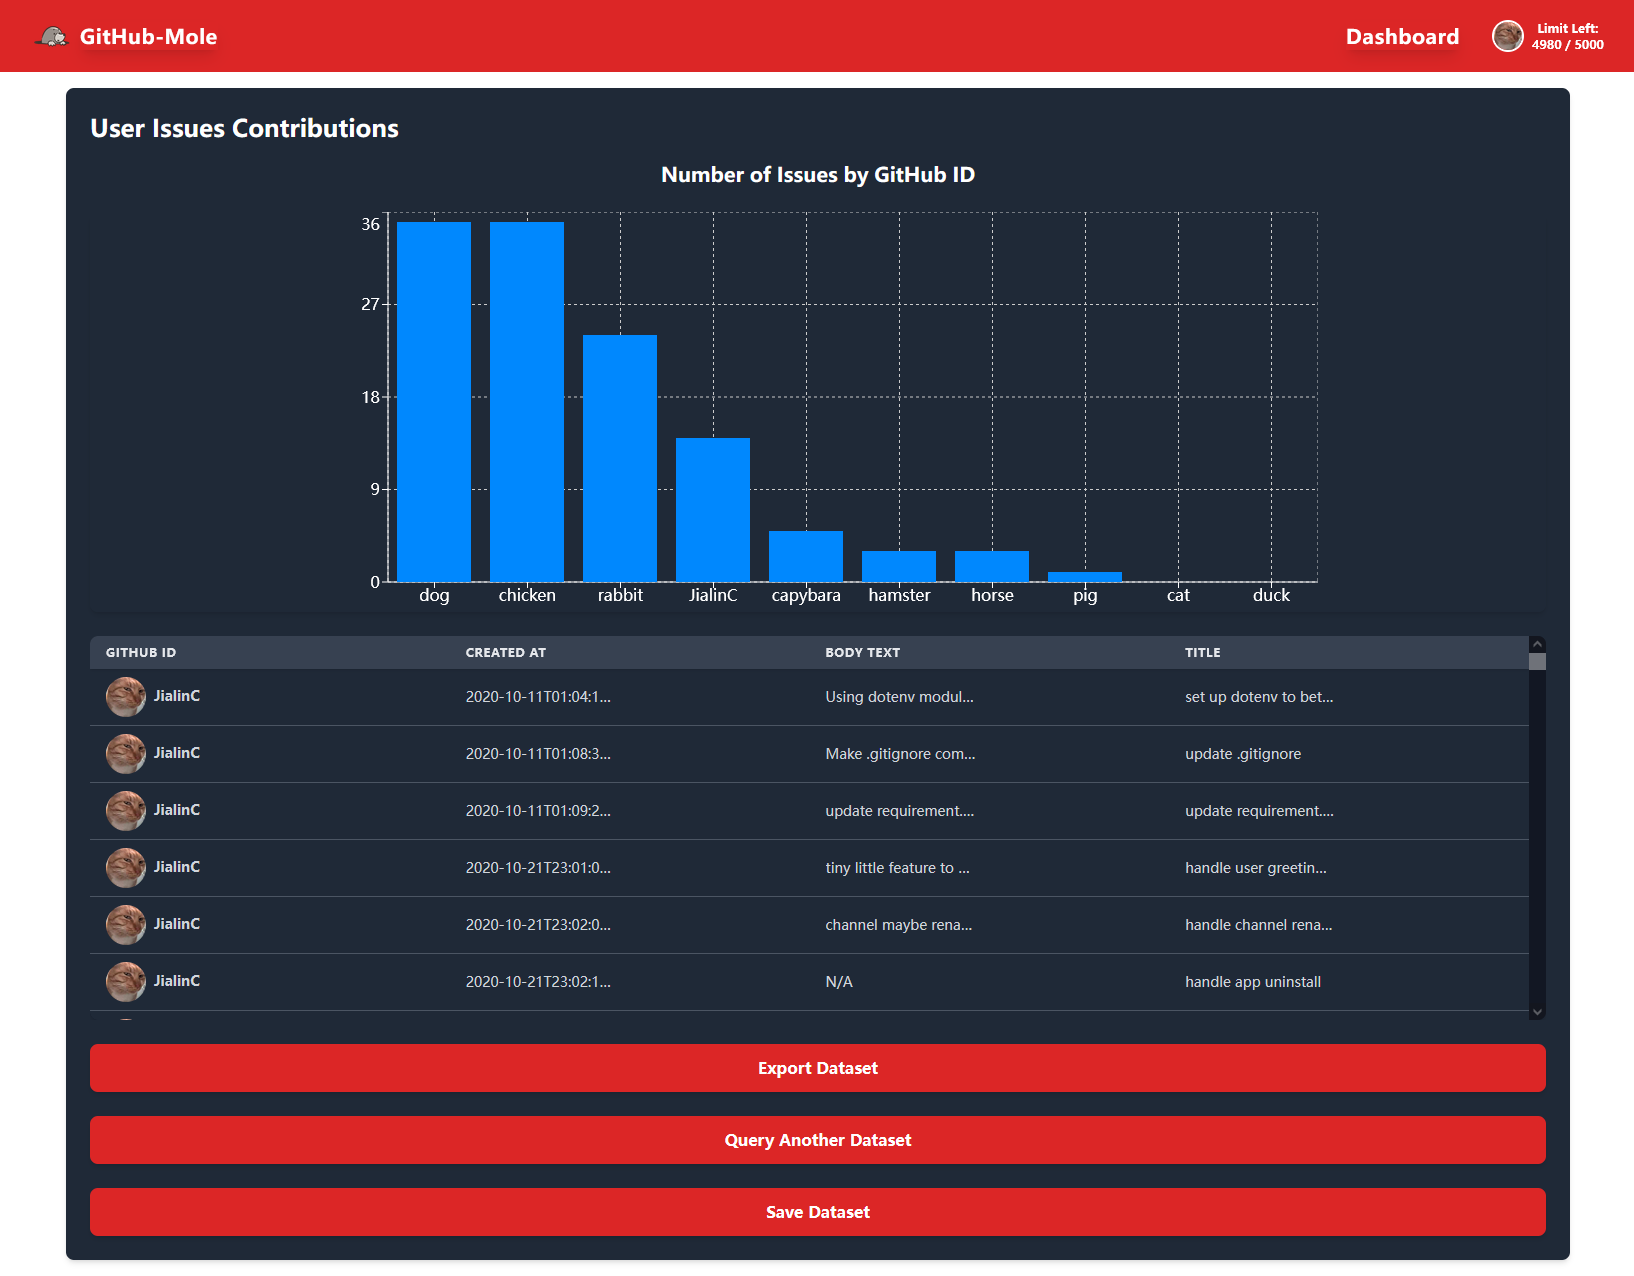1634x1276 pixels.
Task: Click the table's vertical scrollbar thumb
Action: click(1537, 662)
